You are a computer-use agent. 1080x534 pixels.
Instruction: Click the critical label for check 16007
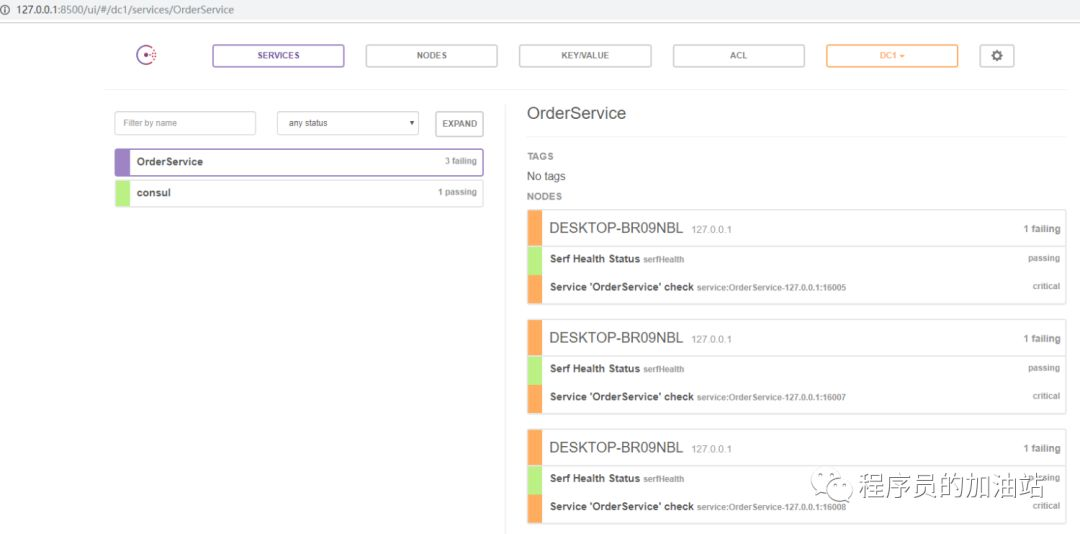[x=1046, y=396]
